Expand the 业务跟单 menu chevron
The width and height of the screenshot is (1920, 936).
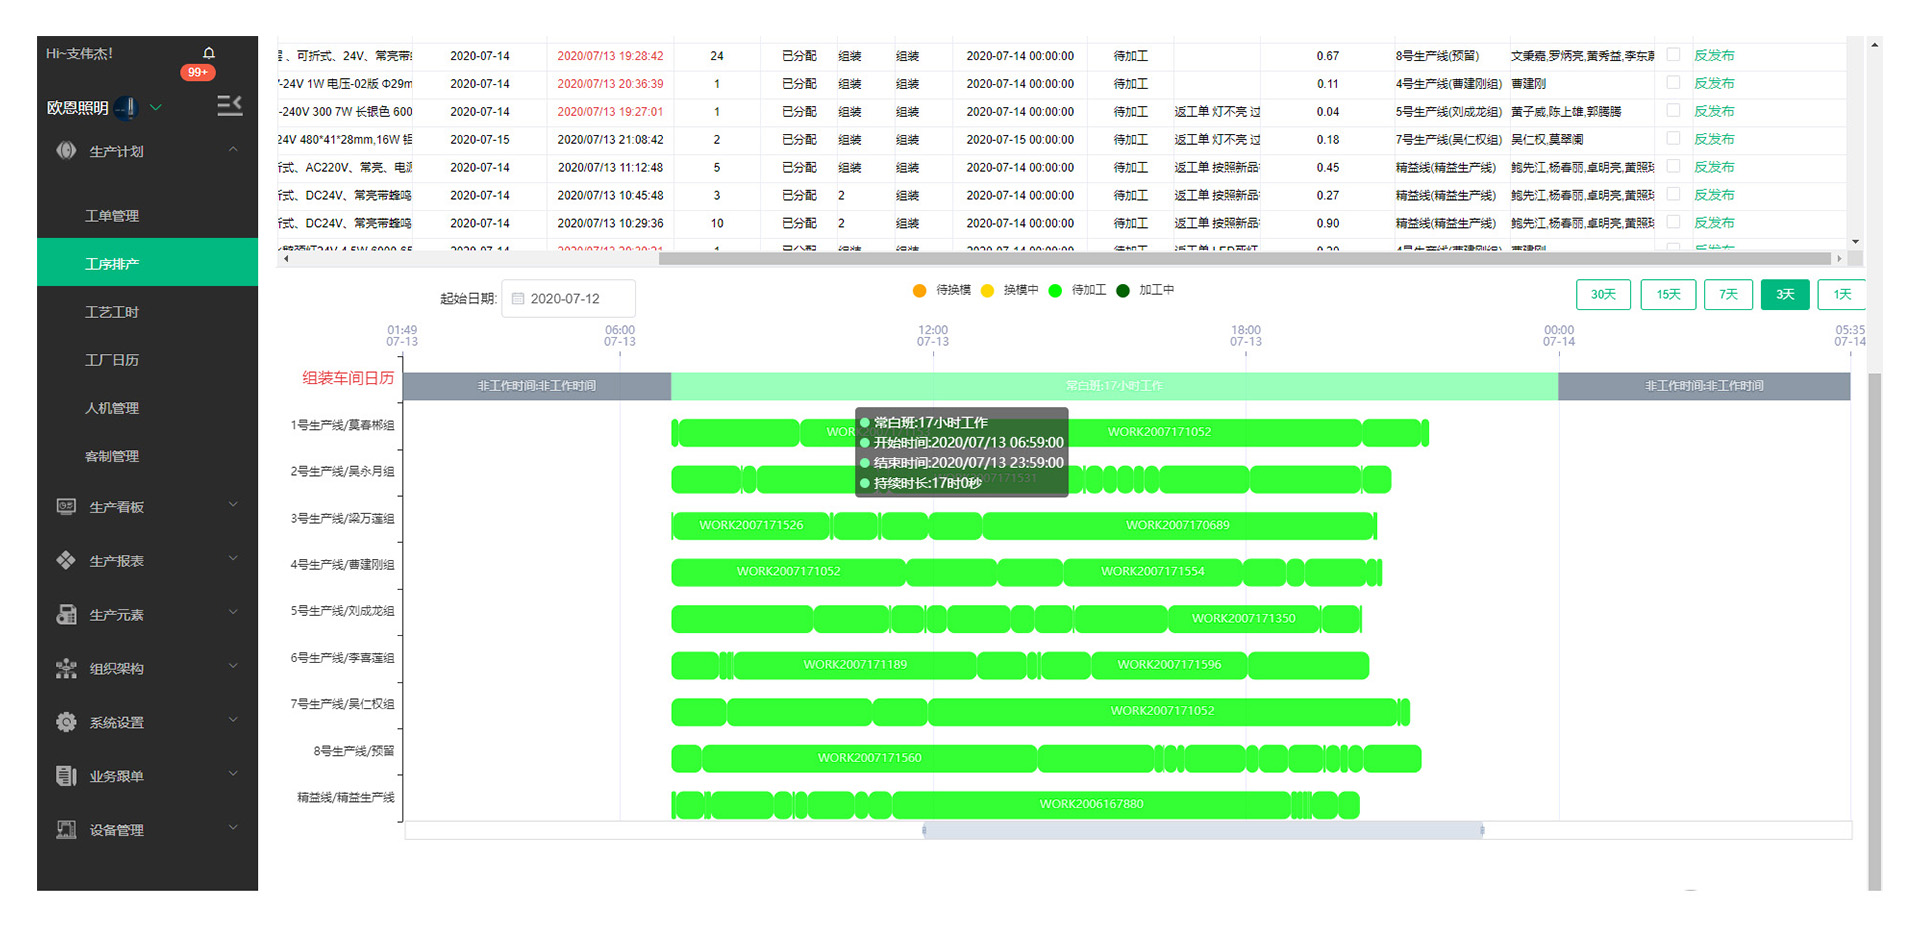[x=233, y=774]
